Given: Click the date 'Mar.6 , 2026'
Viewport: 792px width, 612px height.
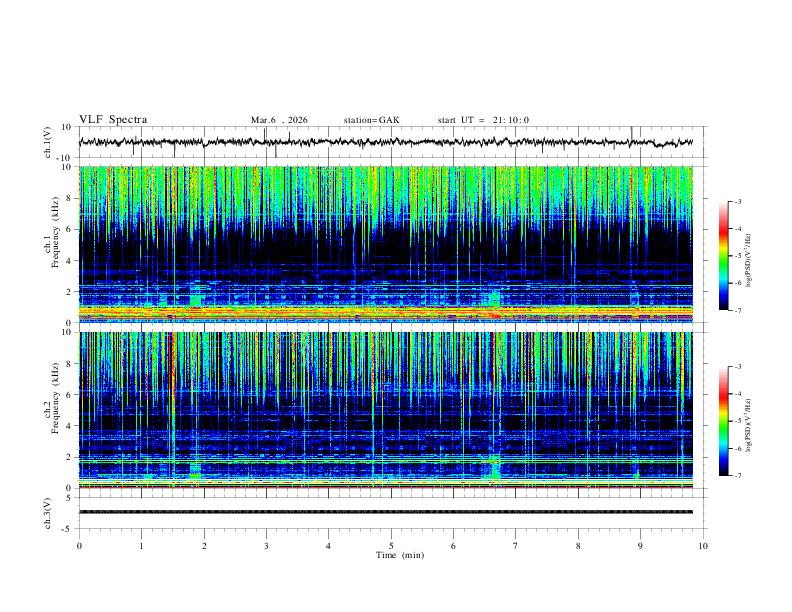Looking at the screenshot, I should tap(279, 120).
